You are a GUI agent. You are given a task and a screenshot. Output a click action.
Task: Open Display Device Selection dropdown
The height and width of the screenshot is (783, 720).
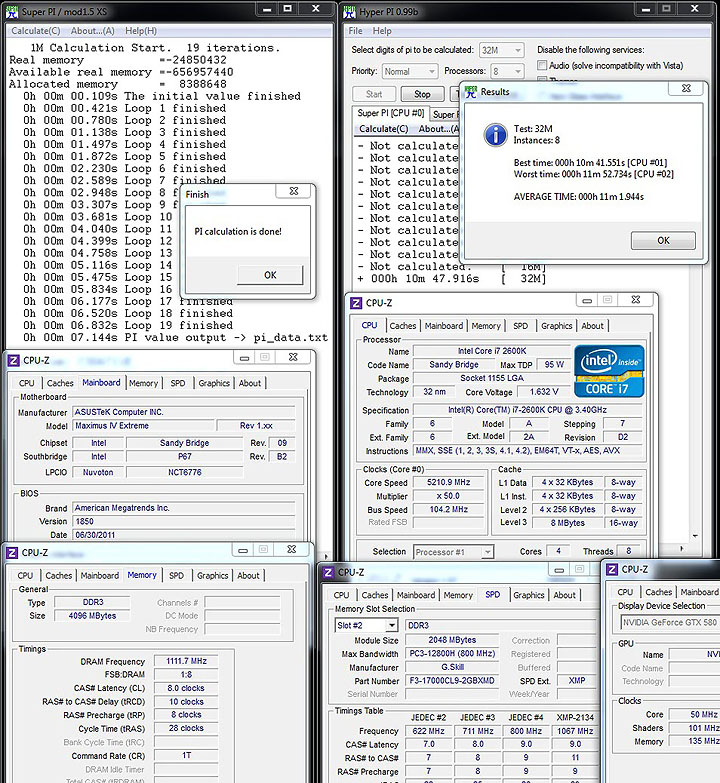670,622
